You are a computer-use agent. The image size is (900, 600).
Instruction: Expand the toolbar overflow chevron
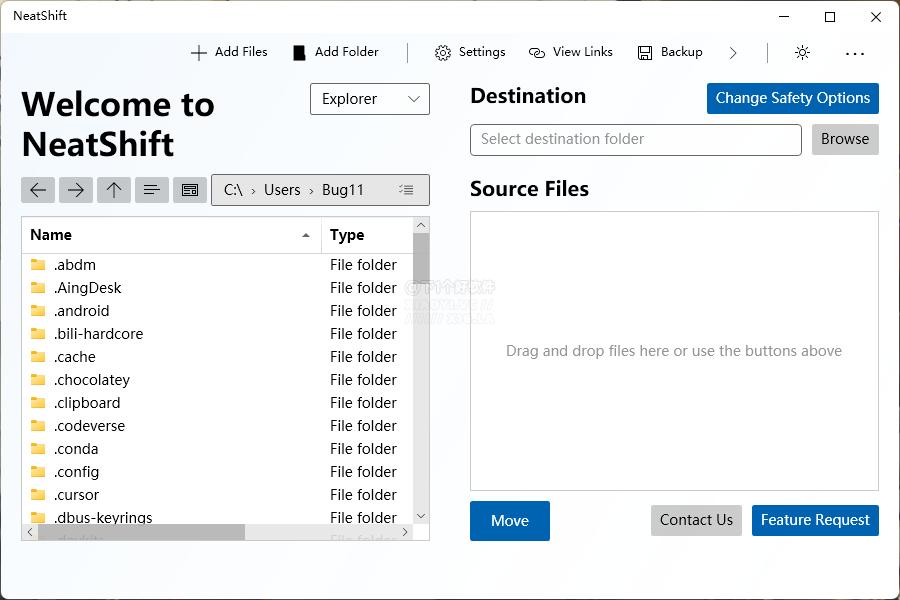click(x=733, y=53)
